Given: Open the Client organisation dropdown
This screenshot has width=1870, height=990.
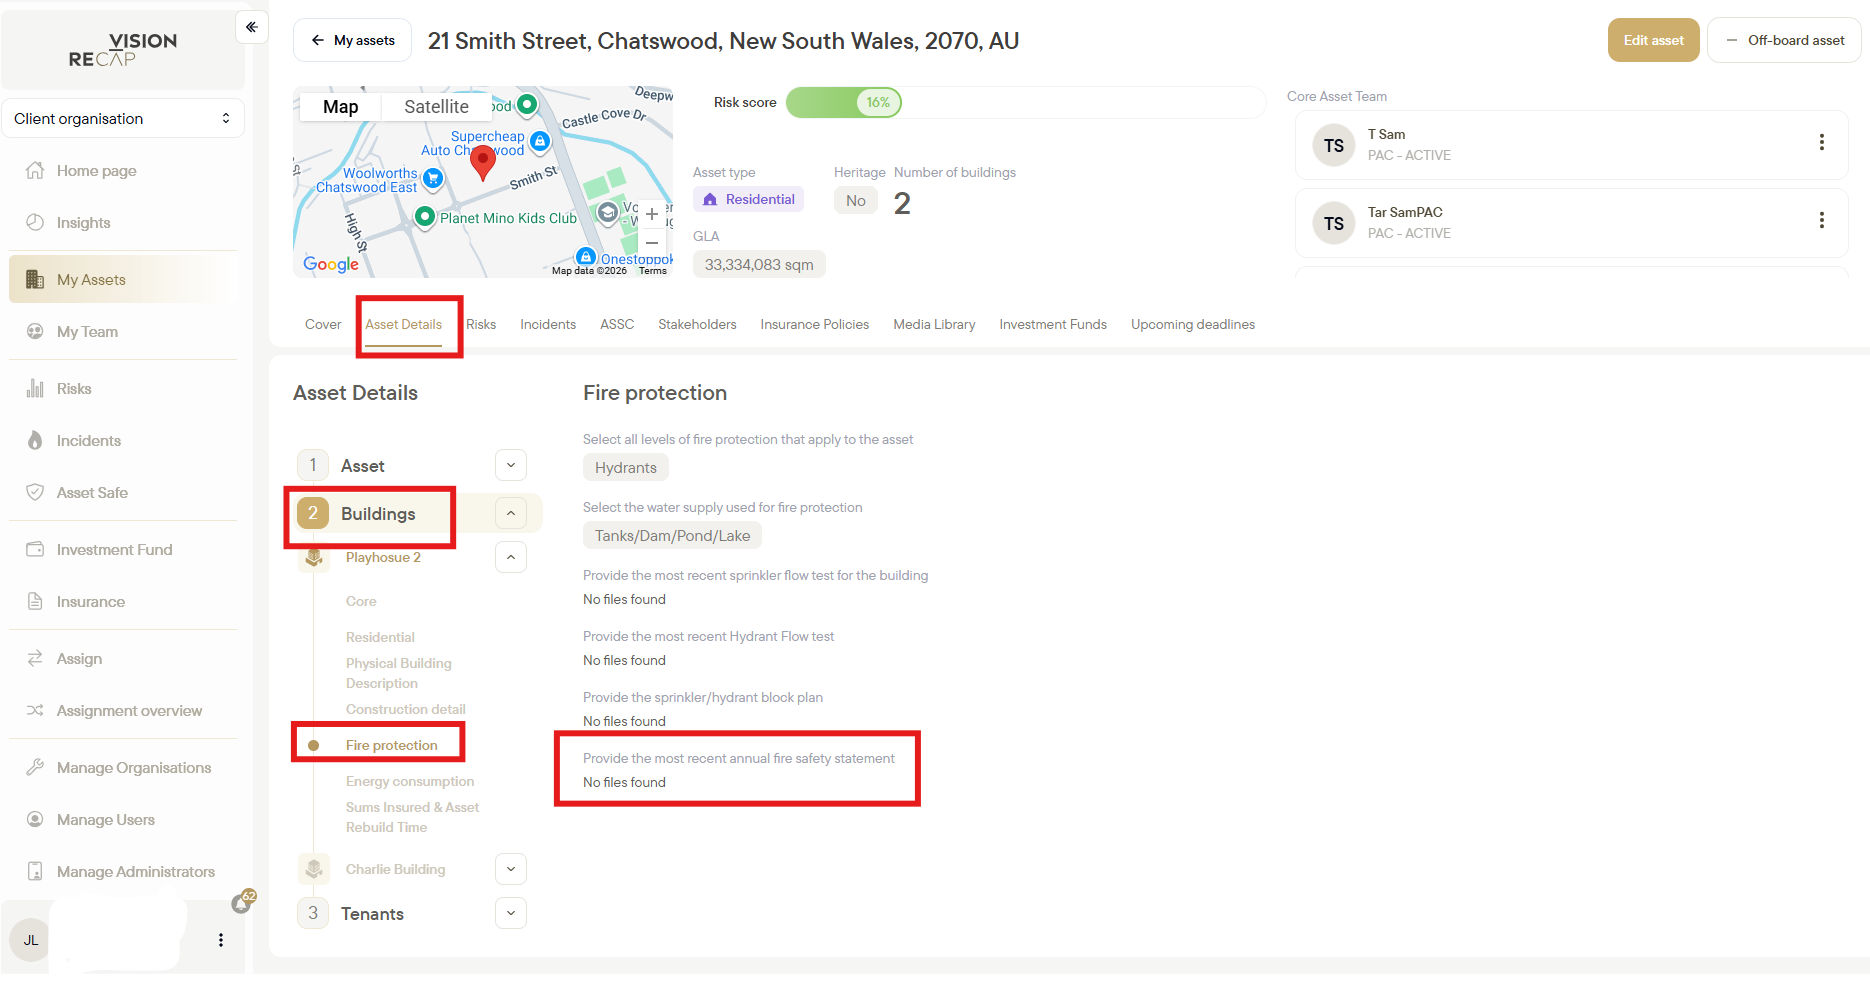Looking at the screenshot, I should pyautogui.click(x=123, y=119).
